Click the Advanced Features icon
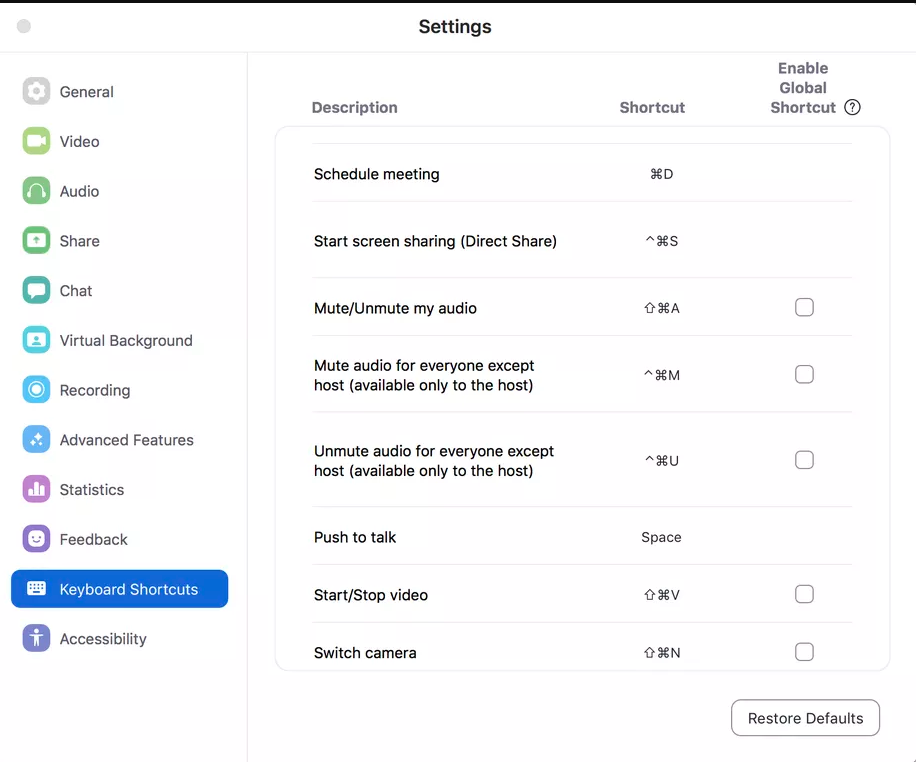Viewport: 916px width, 762px height. 36,439
